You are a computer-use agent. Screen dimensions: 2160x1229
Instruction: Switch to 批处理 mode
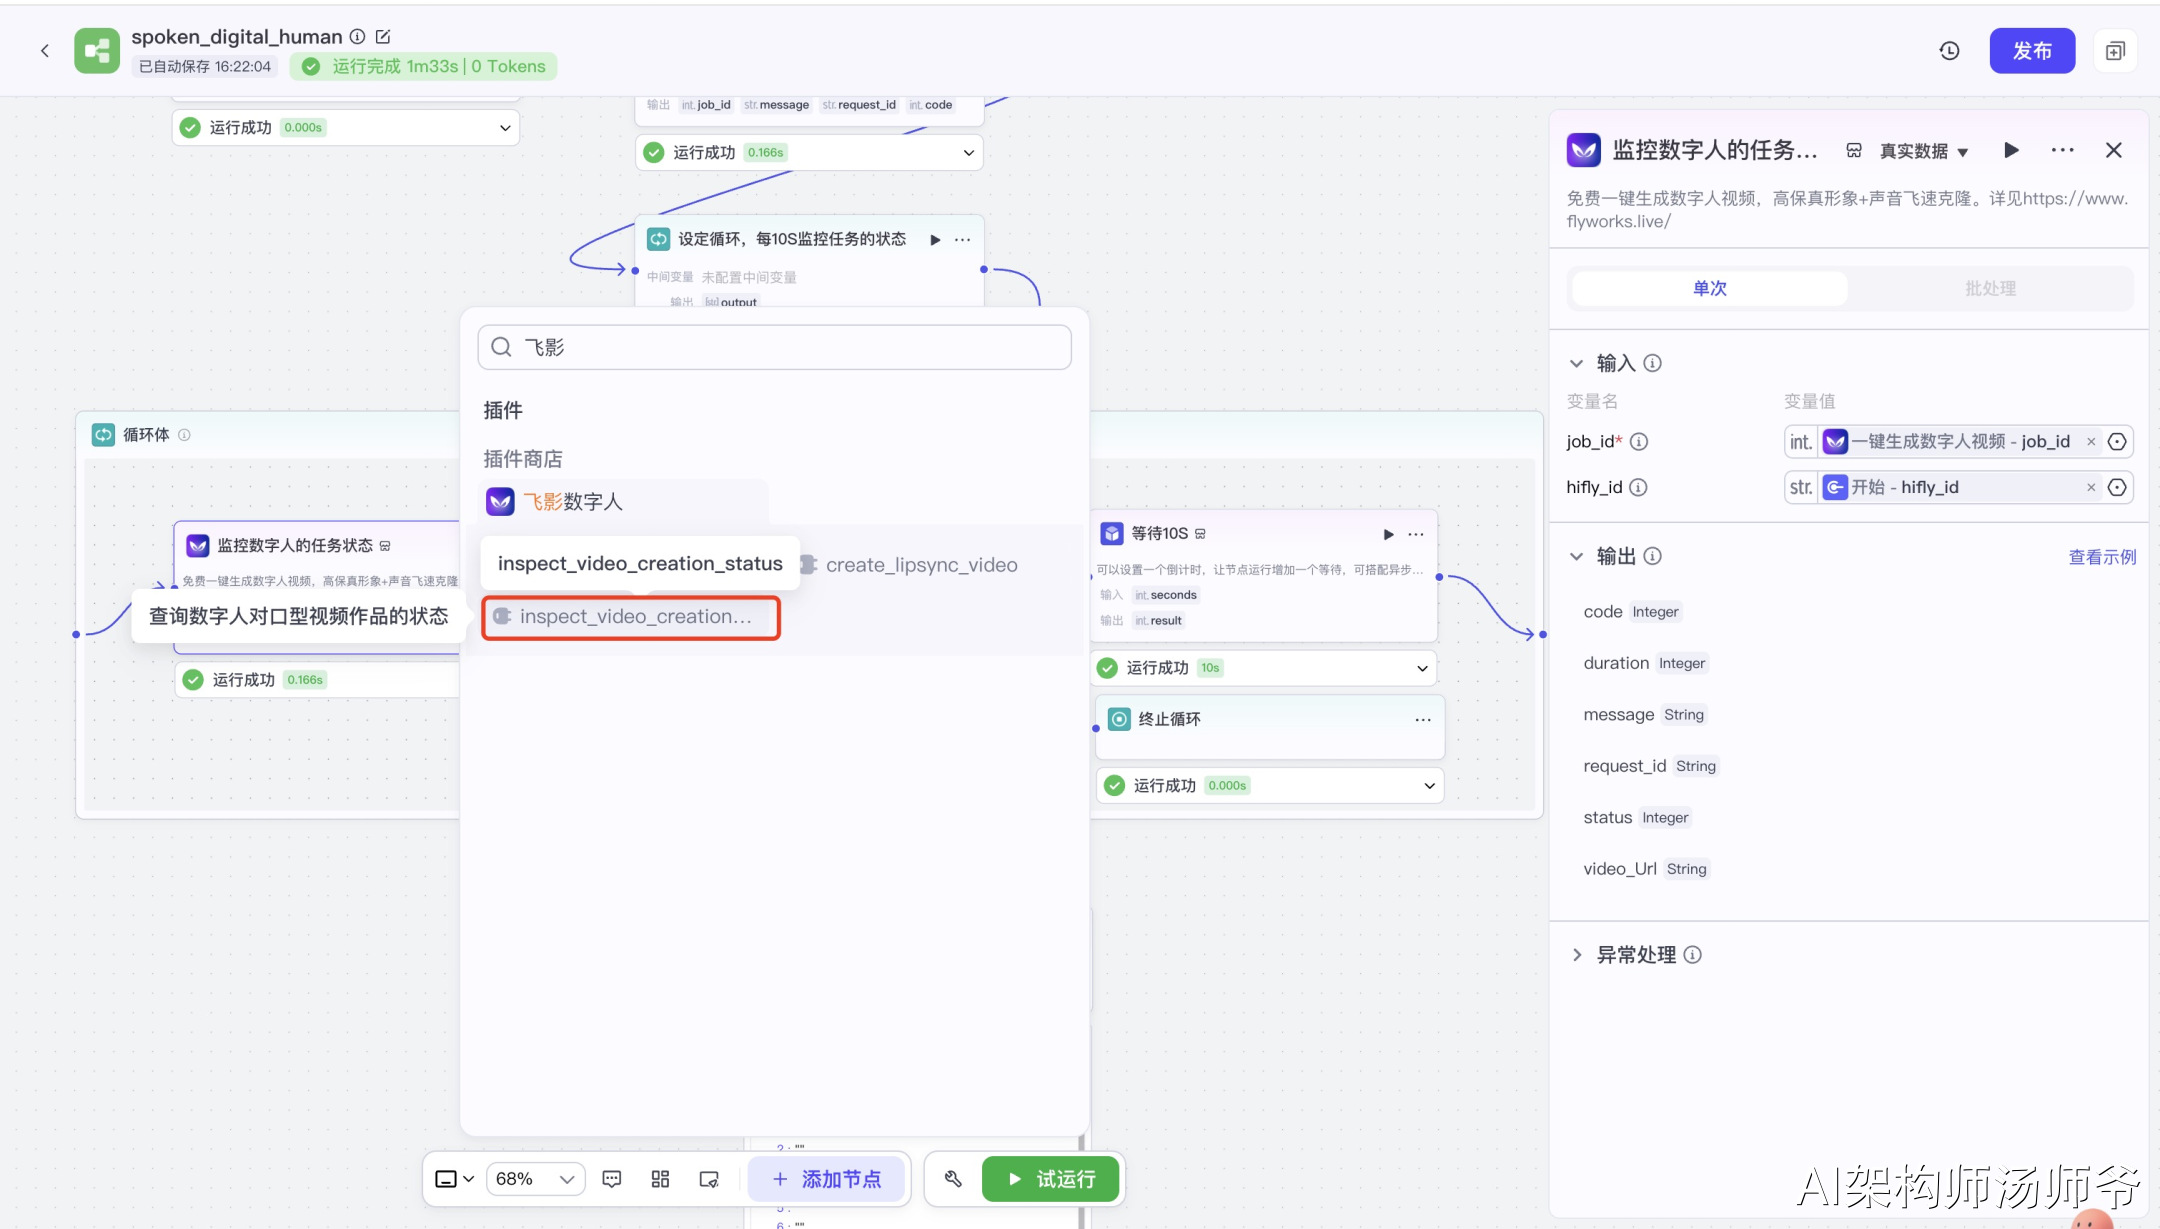tap(1990, 289)
